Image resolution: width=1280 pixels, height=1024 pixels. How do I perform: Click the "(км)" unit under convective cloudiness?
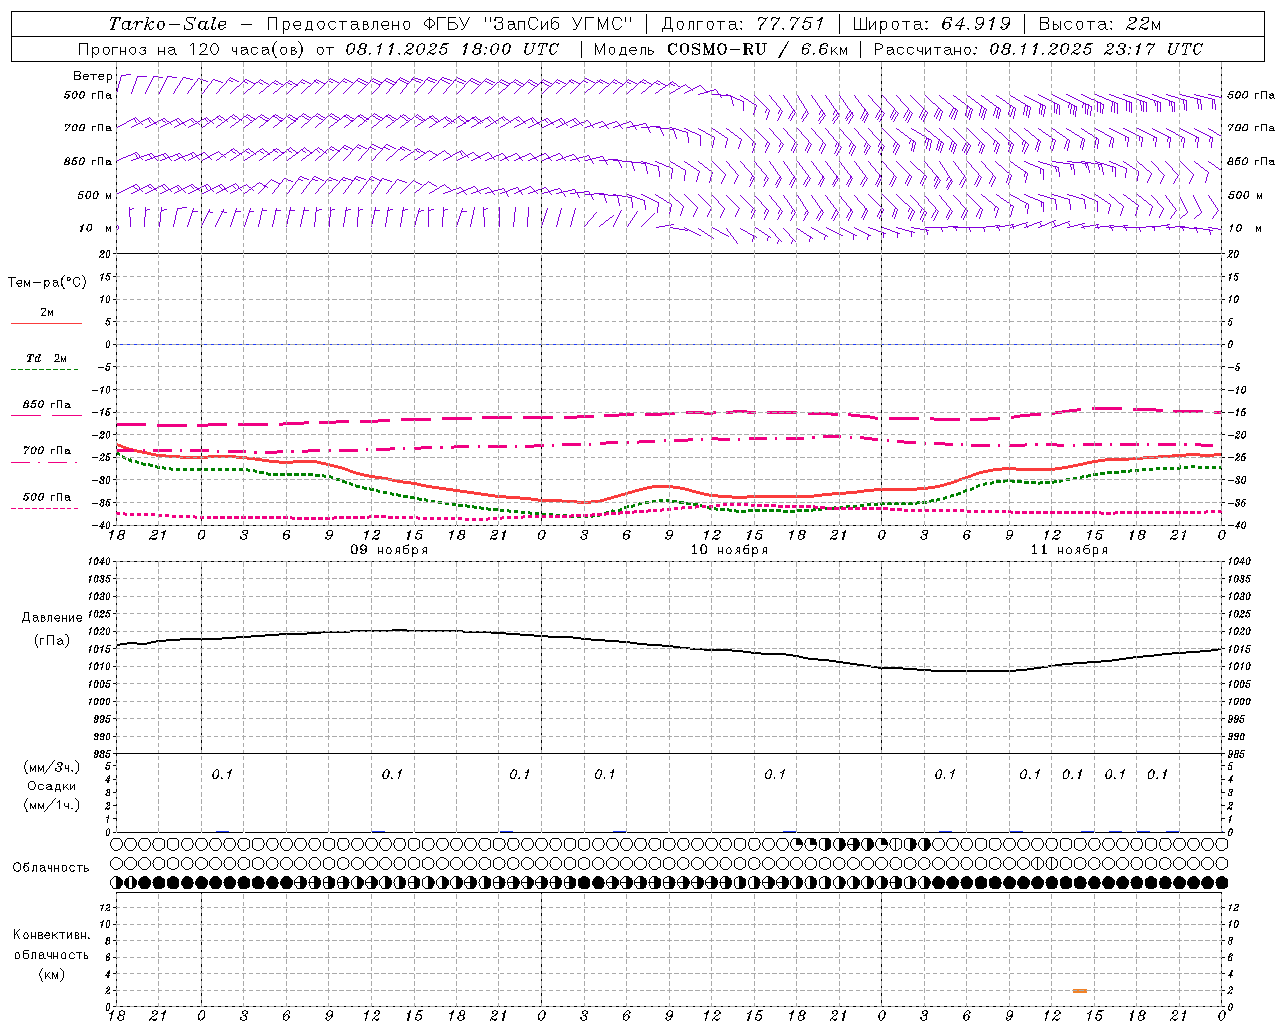pyautogui.click(x=52, y=974)
